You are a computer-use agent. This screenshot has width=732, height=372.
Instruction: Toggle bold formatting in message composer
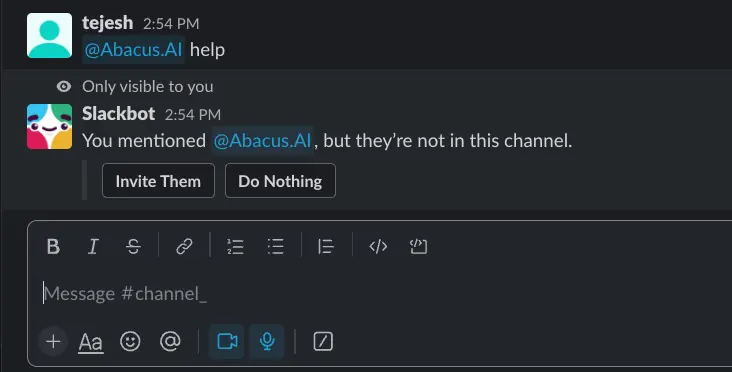(53, 246)
